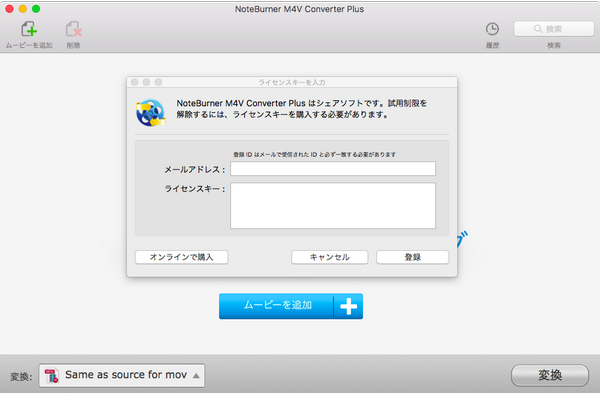Click the white plus icon on blue button

tap(349, 307)
